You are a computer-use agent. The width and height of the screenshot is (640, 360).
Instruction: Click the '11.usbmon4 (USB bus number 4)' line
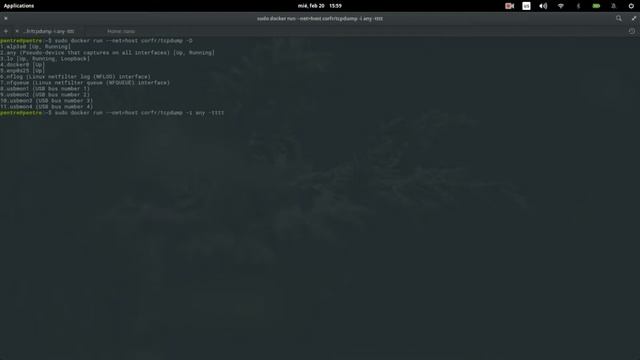(47, 107)
